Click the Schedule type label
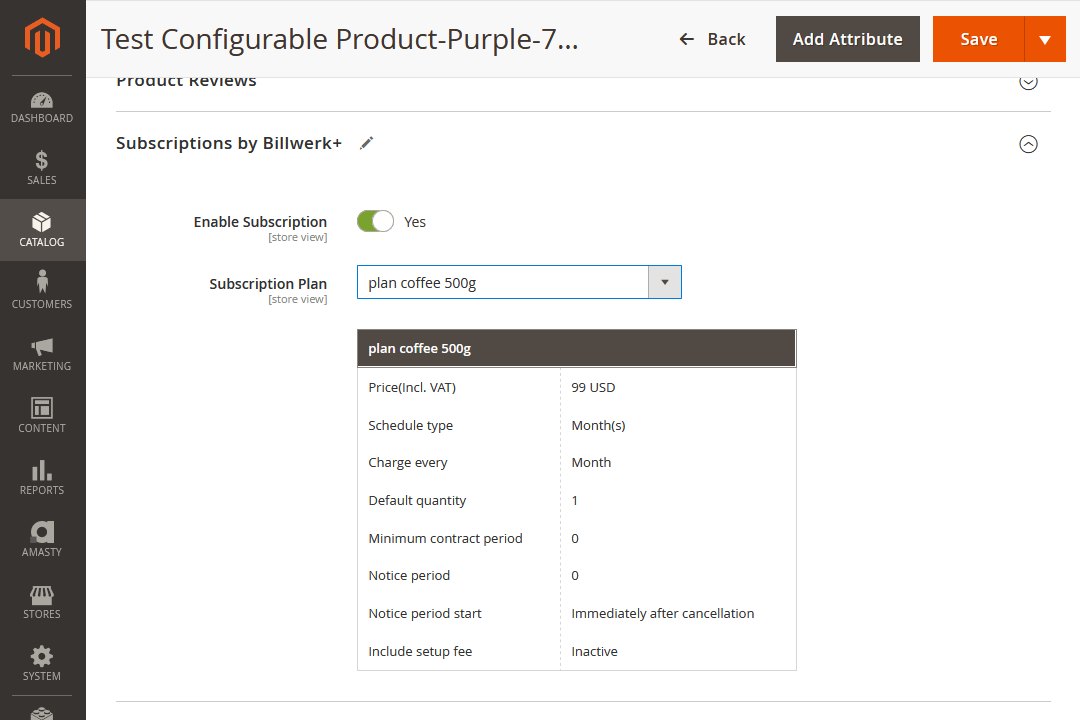Image resolution: width=1080 pixels, height=720 pixels. [411, 425]
